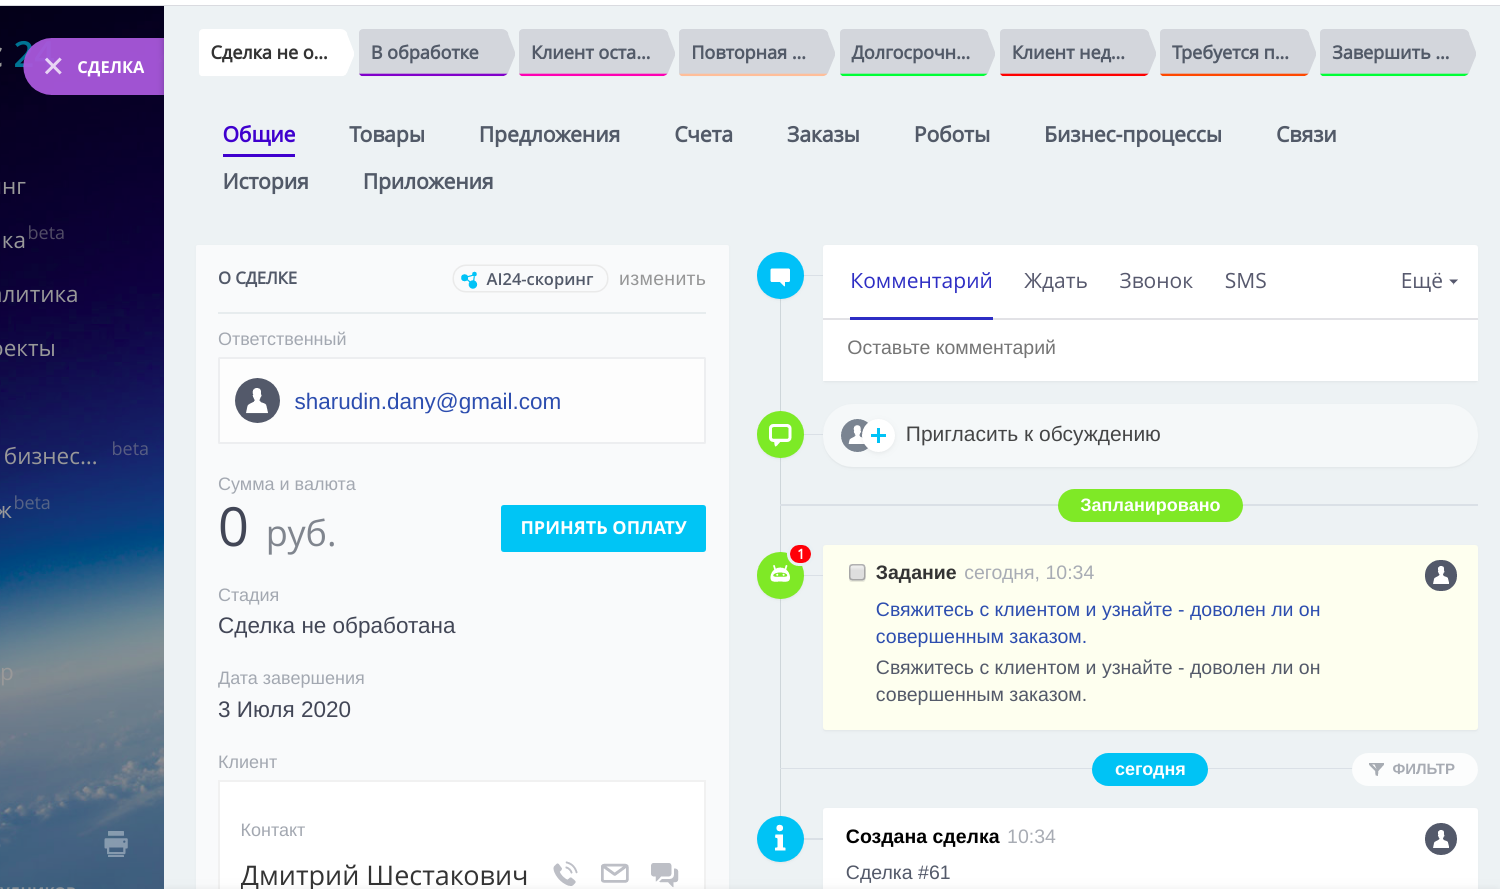The width and height of the screenshot is (1500, 889).
Task: Click the AI24-скоринг network icon
Action: click(x=469, y=280)
